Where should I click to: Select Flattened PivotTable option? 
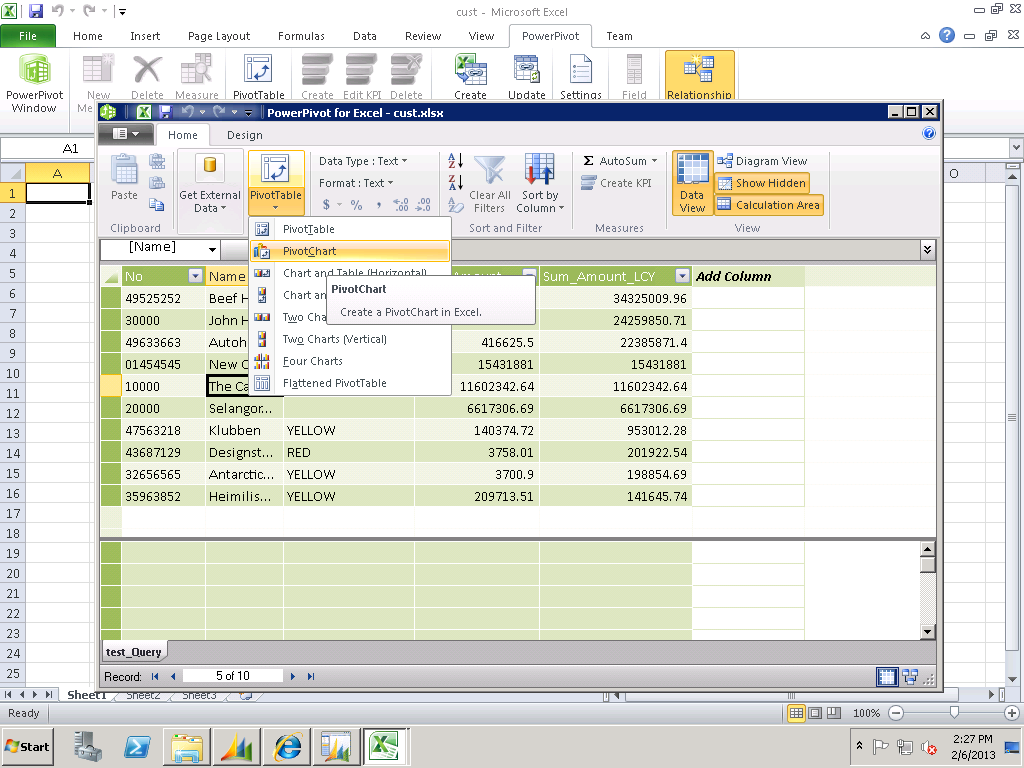[x=349, y=383]
